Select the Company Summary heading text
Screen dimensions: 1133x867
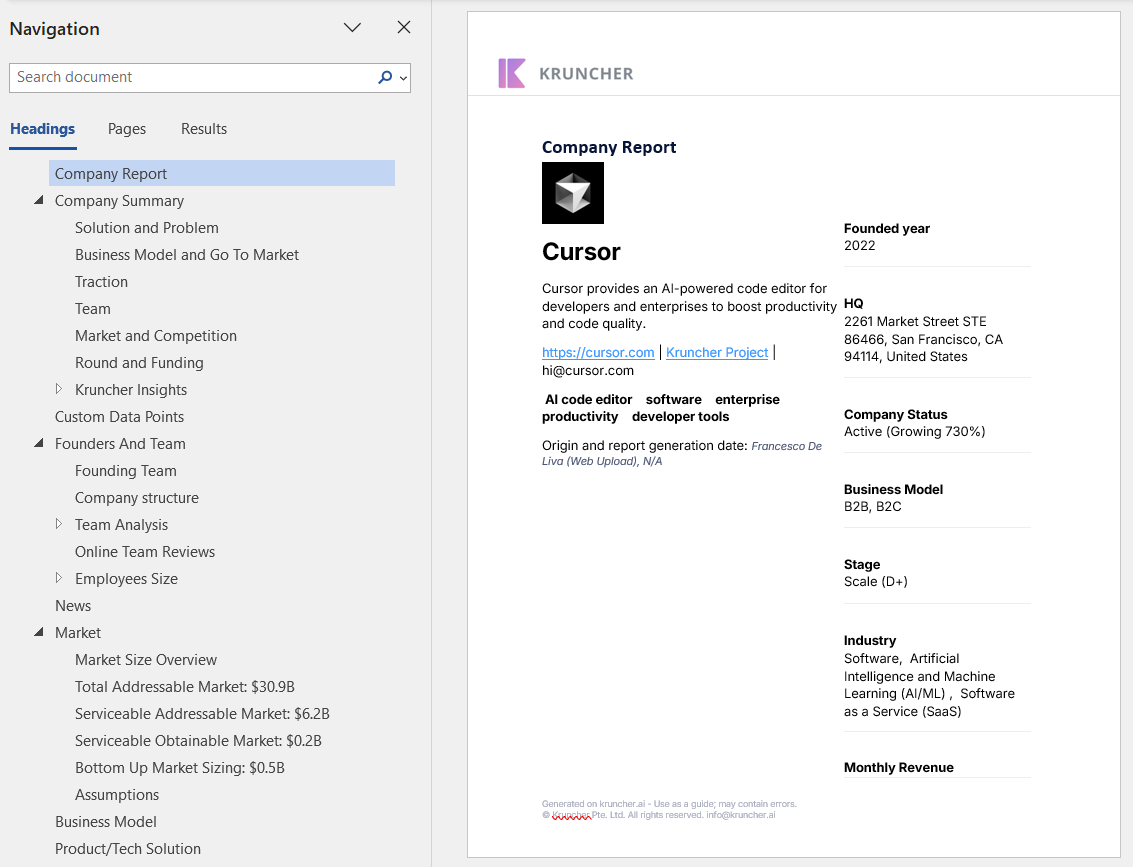[x=119, y=200]
